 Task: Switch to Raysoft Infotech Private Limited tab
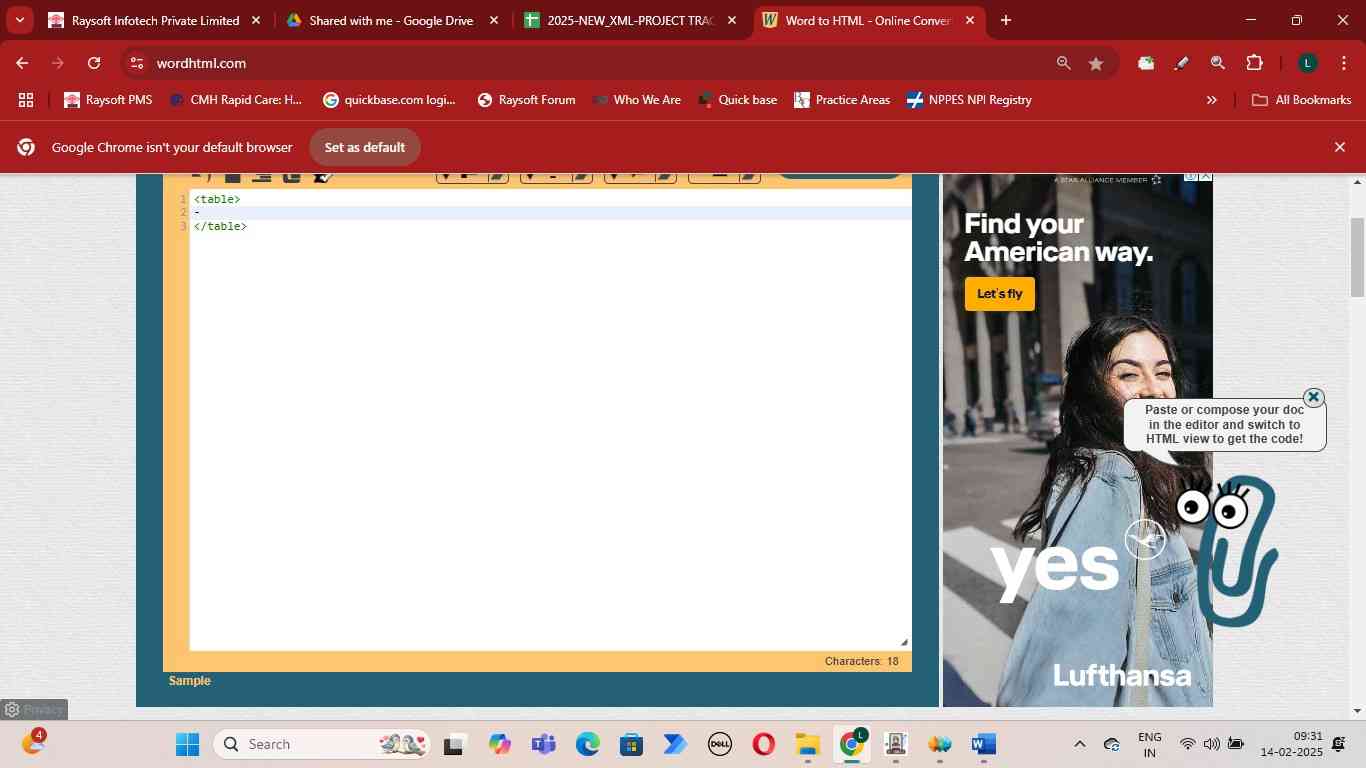coord(155,20)
